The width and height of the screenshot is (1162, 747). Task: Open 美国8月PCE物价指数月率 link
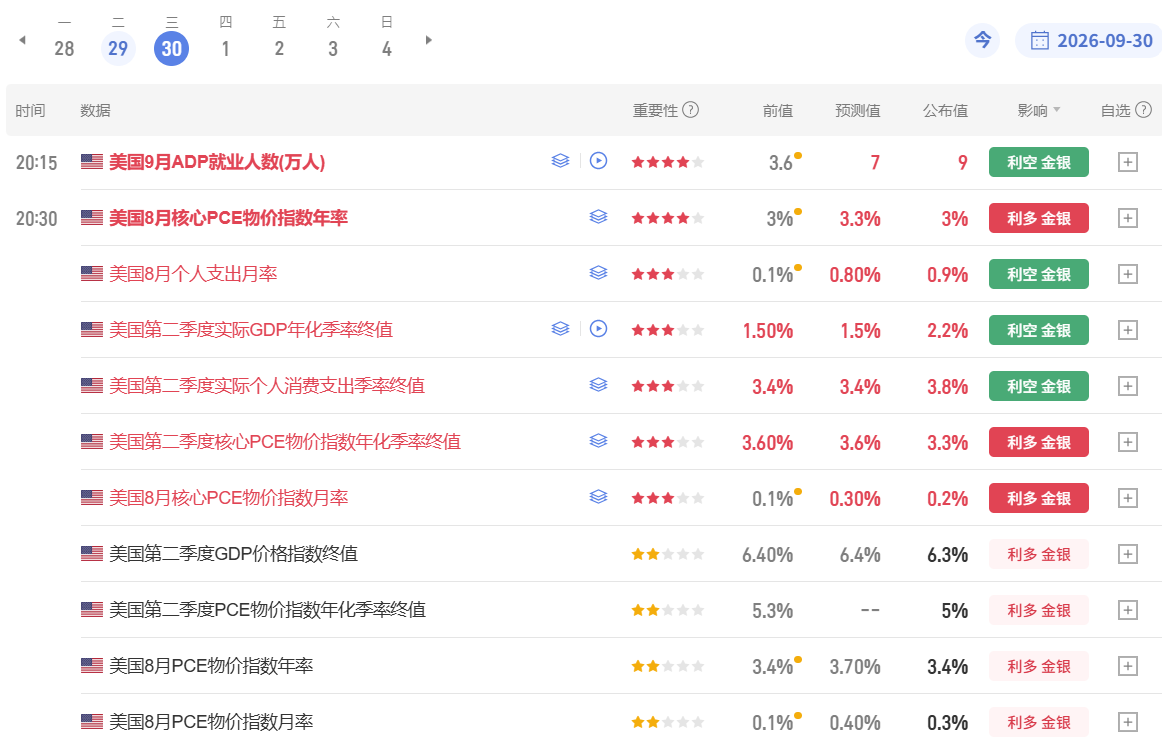coord(211,722)
